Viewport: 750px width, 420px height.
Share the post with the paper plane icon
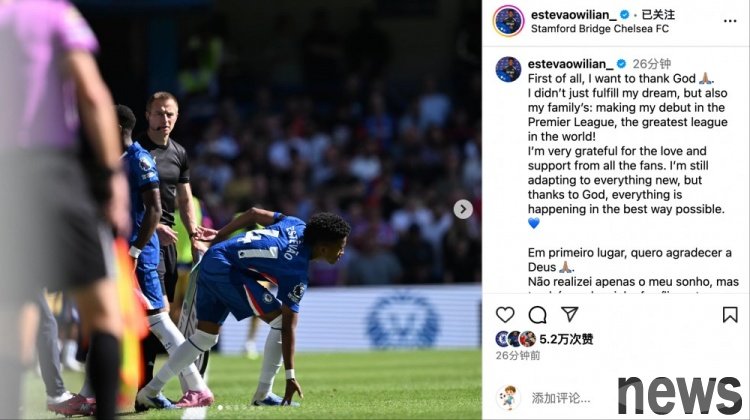(569, 314)
